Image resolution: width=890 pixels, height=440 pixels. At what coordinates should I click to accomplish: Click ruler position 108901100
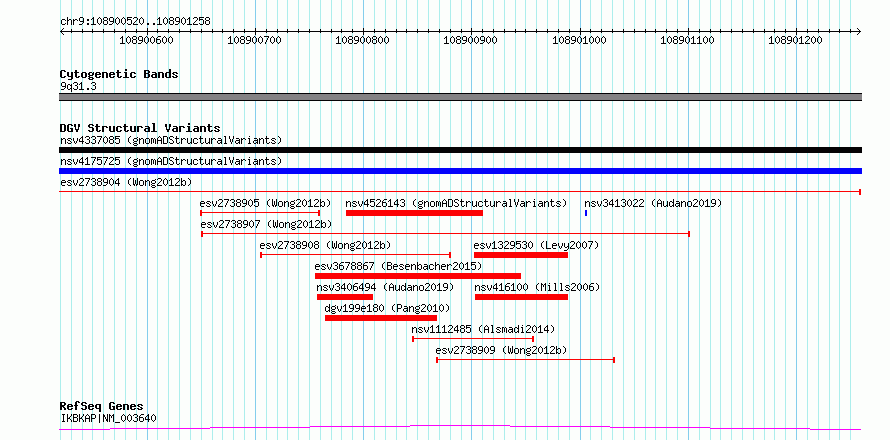tap(688, 40)
